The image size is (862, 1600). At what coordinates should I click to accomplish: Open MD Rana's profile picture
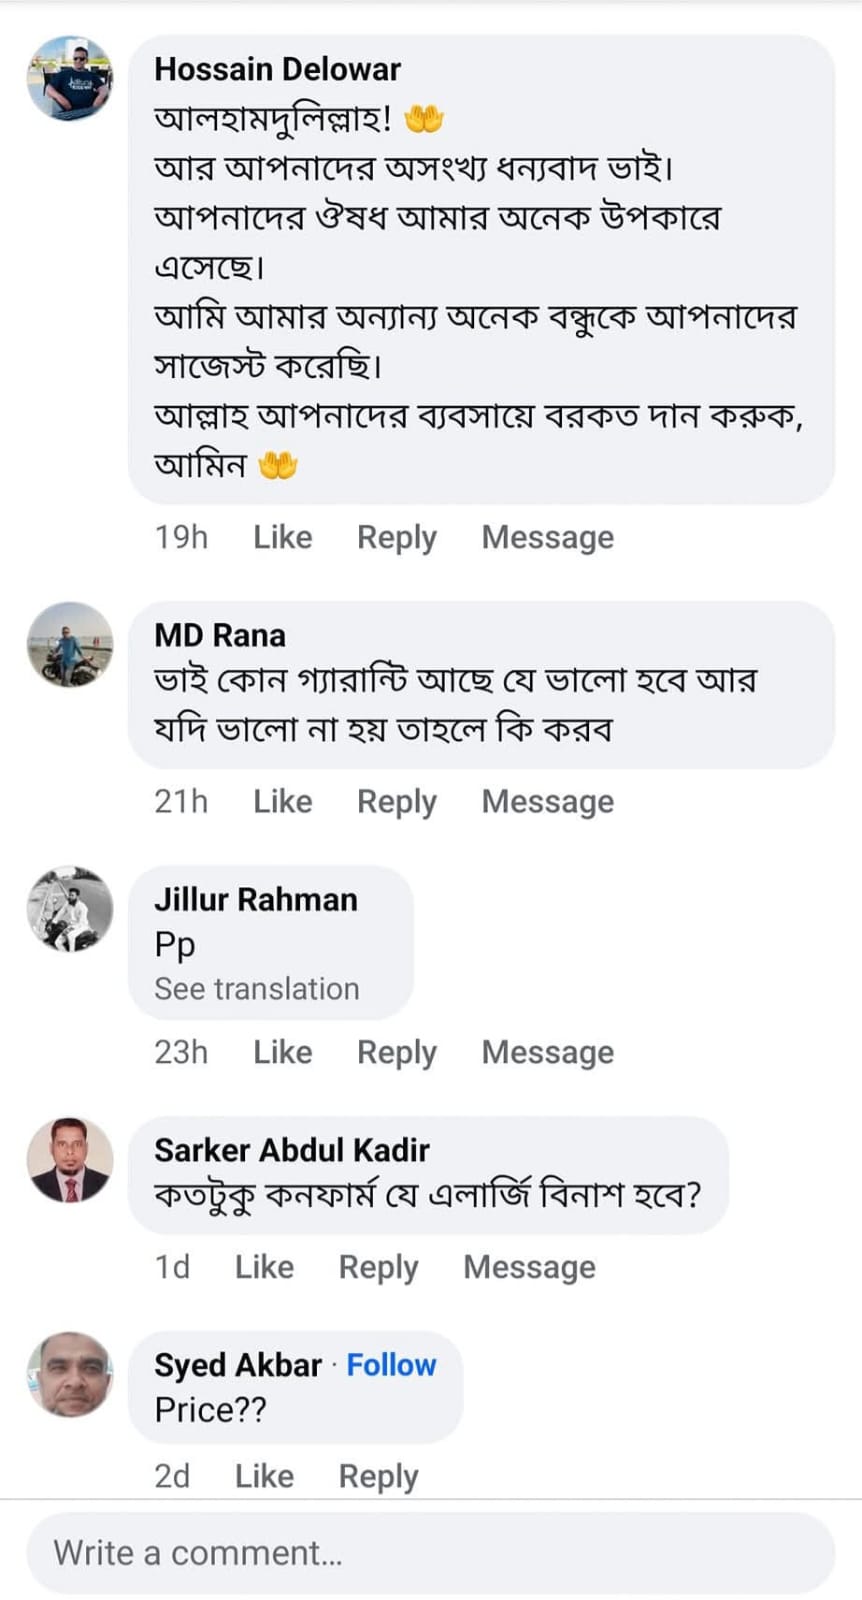click(x=70, y=645)
